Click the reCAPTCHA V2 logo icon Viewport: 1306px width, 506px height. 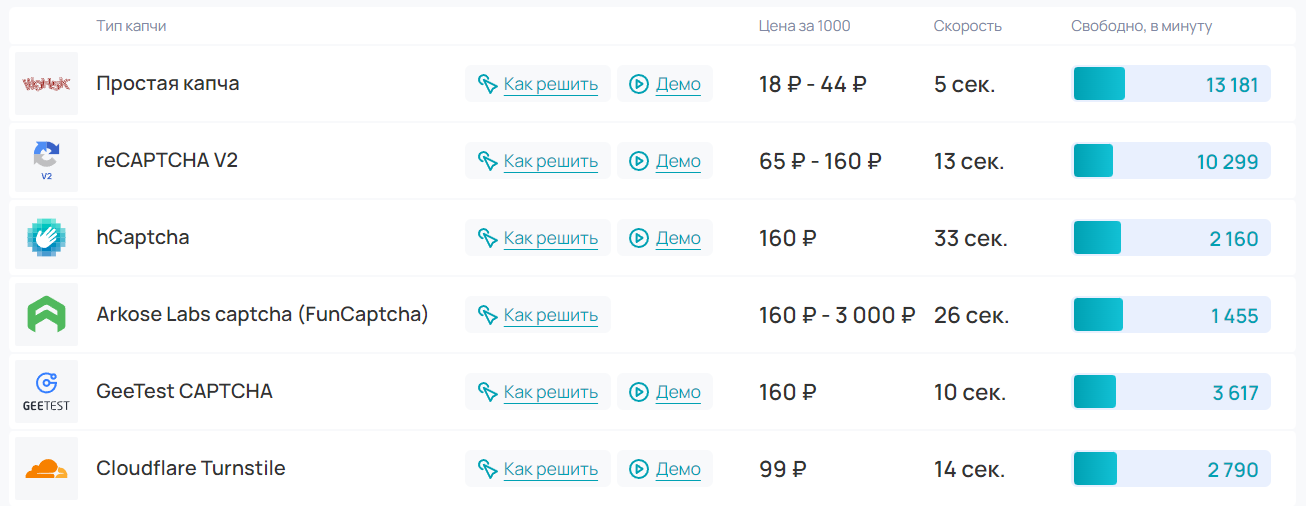46,160
